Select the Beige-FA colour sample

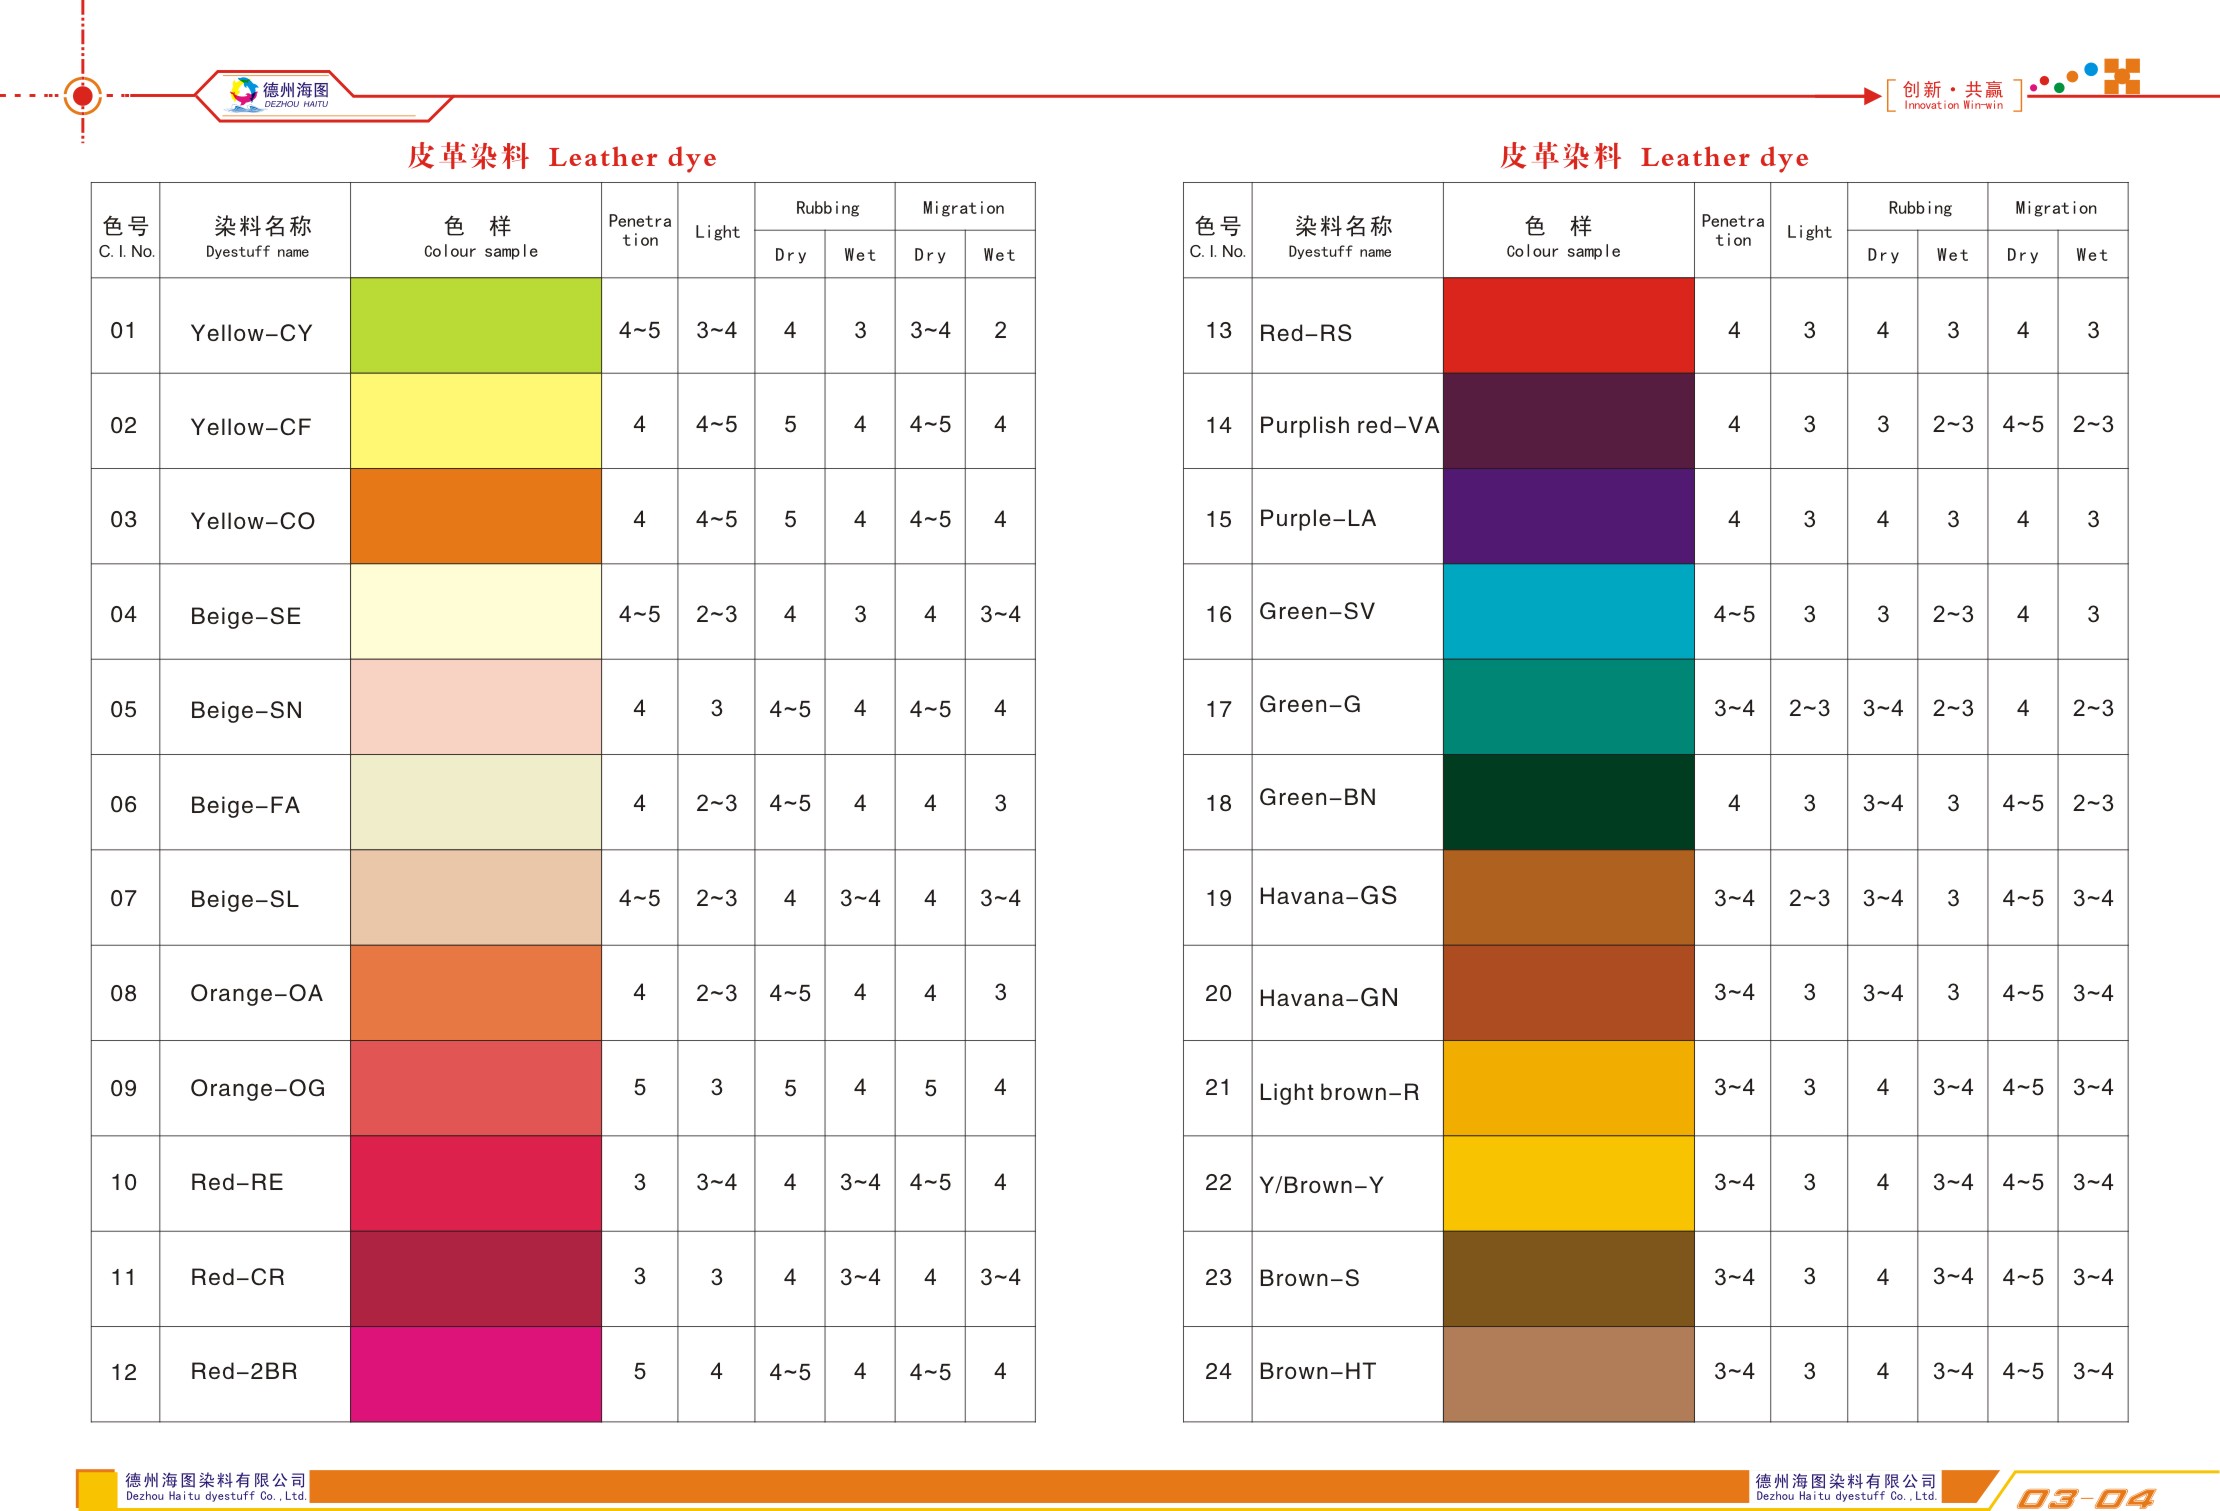[476, 801]
